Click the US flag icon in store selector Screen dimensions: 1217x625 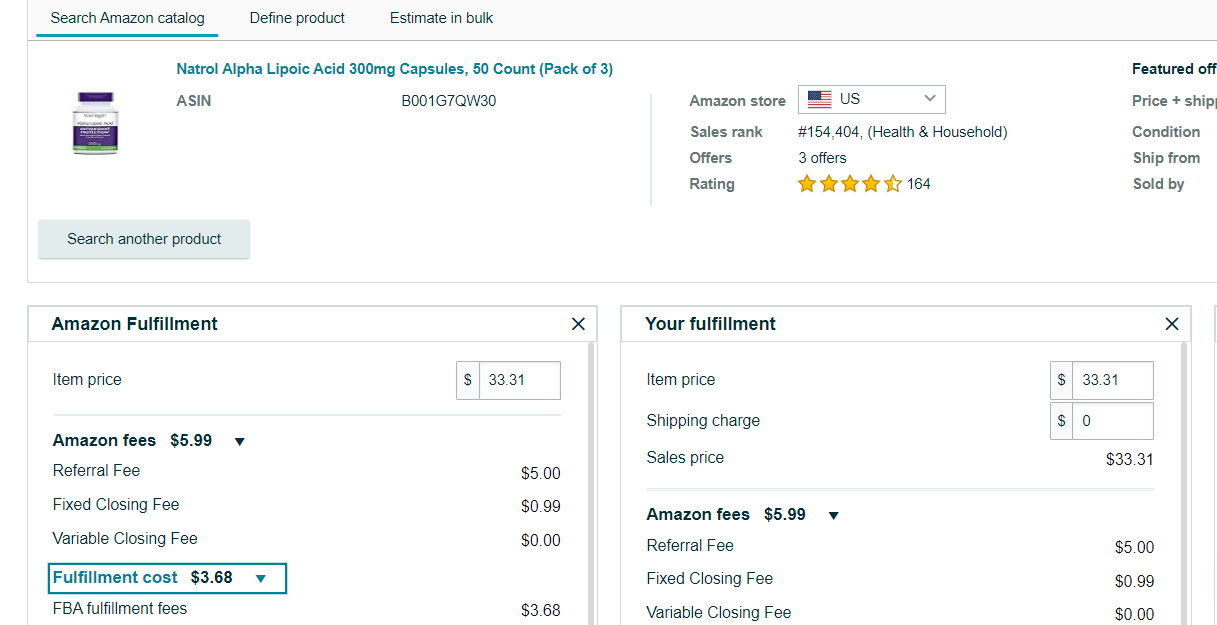point(819,99)
